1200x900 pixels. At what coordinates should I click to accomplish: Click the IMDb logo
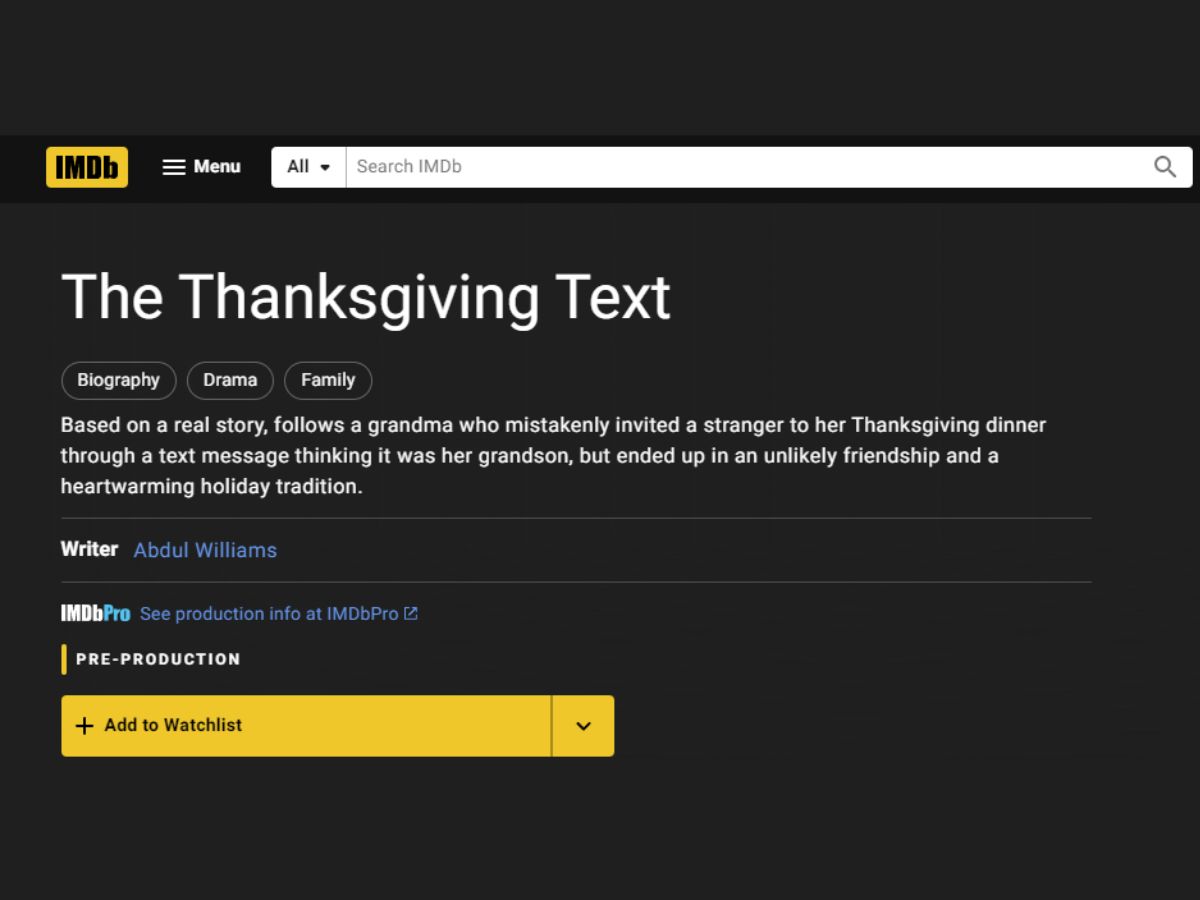(x=87, y=167)
